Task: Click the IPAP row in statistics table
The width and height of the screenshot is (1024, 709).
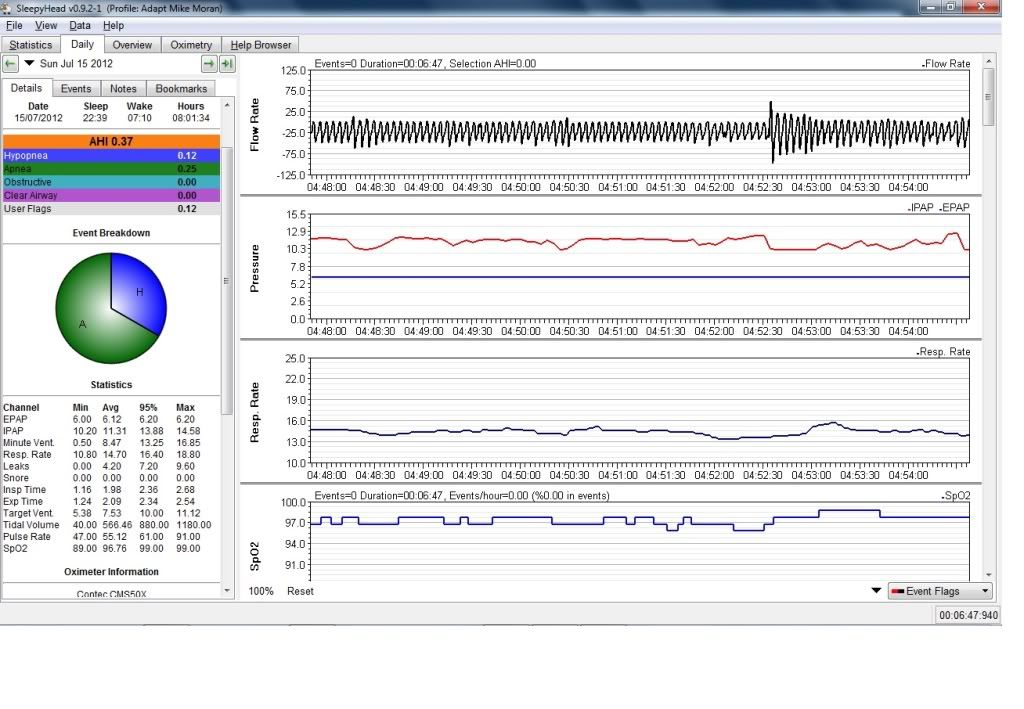Action: pyautogui.click(x=108, y=431)
